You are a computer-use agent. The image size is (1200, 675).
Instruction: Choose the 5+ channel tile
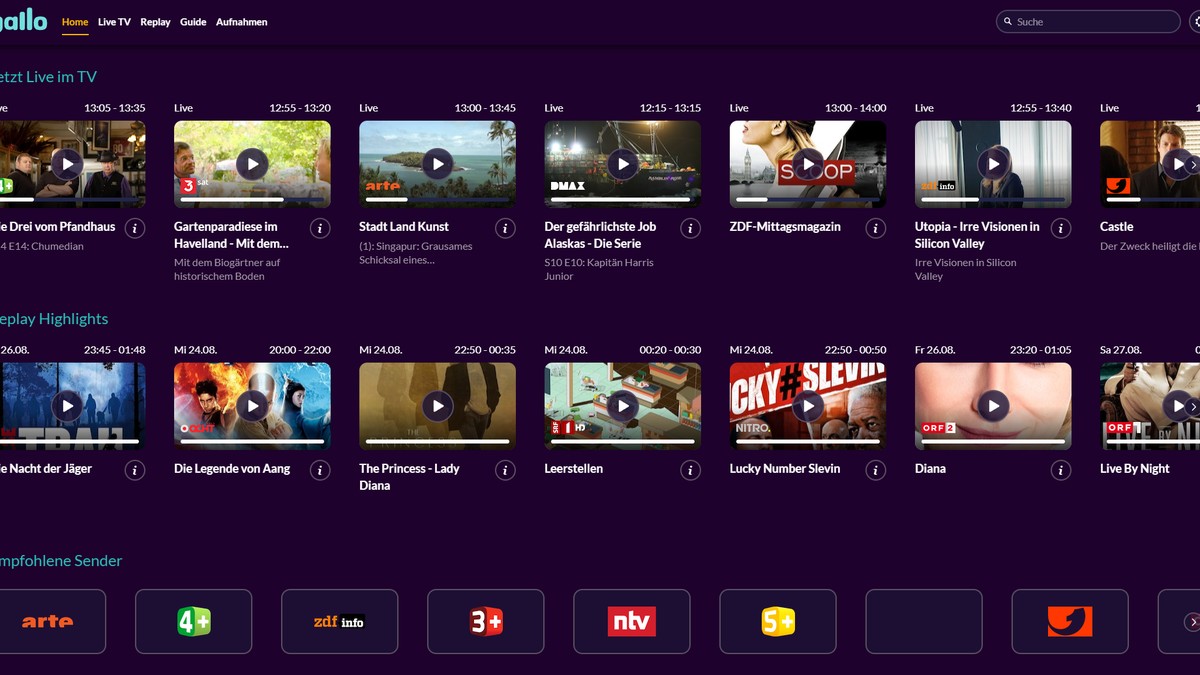pyautogui.click(x=777, y=621)
